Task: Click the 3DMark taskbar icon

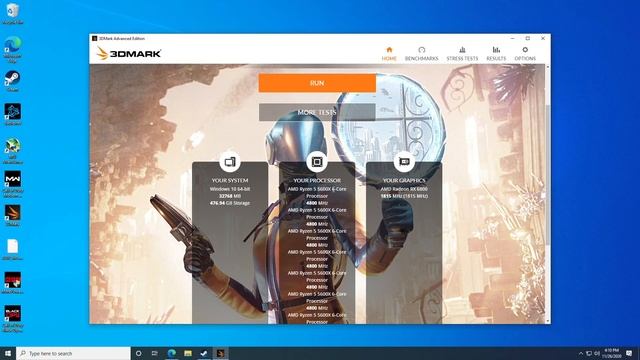Action: [x=220, y=353]
